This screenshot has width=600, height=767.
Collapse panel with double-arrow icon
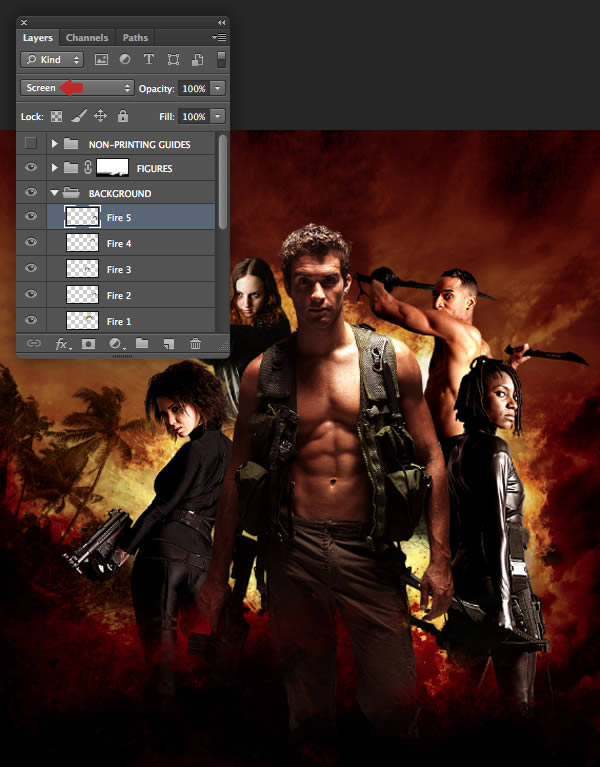[x=222, y=23]
